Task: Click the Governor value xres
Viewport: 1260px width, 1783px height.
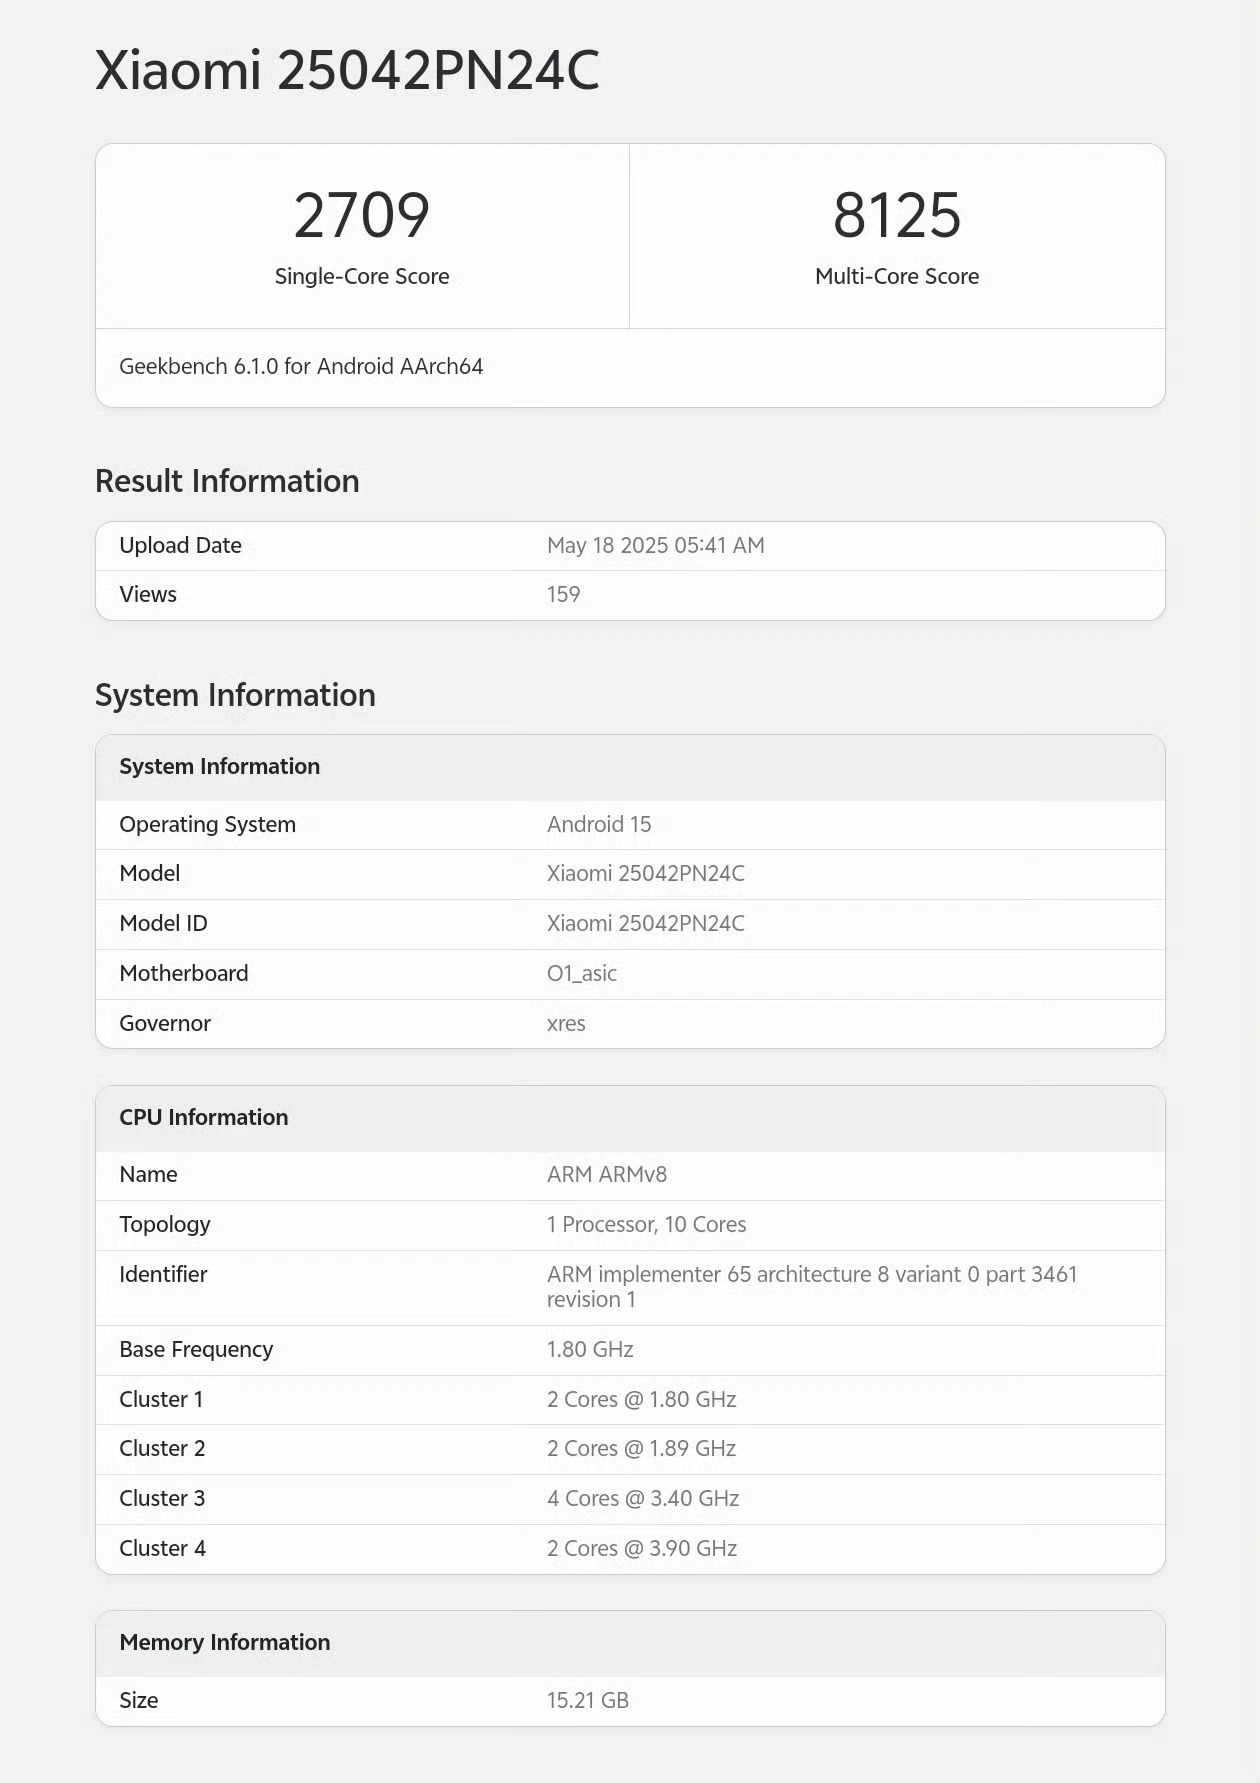Action: 566,1024
